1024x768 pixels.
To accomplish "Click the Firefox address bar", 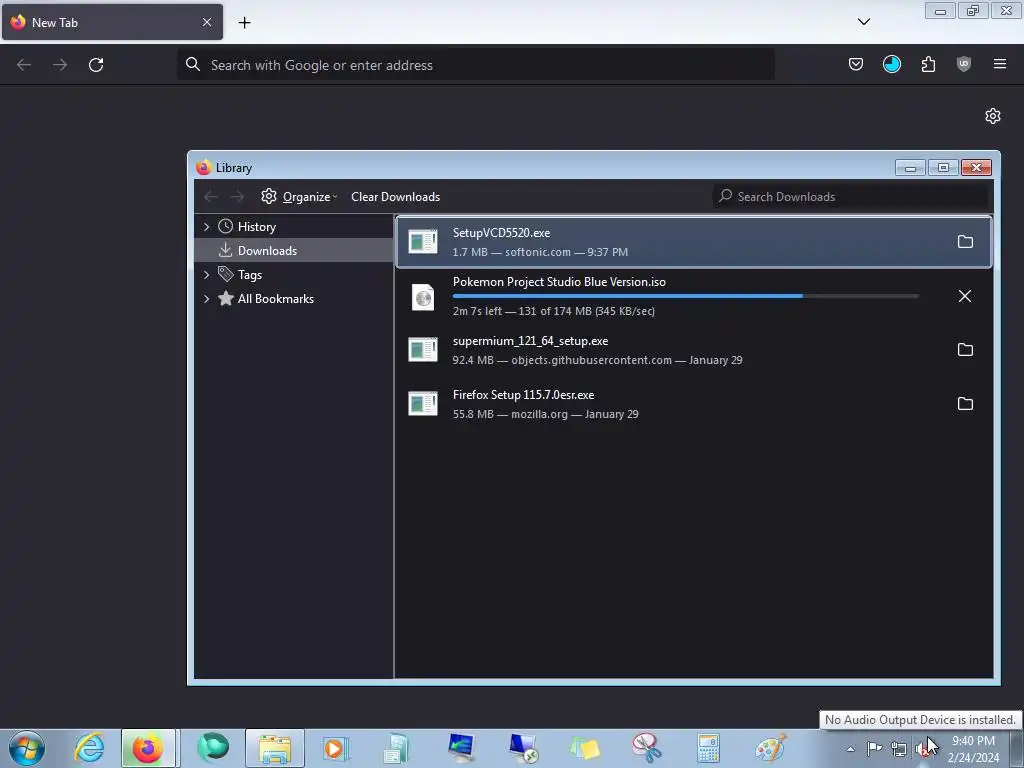I will (x=475, y=65).
